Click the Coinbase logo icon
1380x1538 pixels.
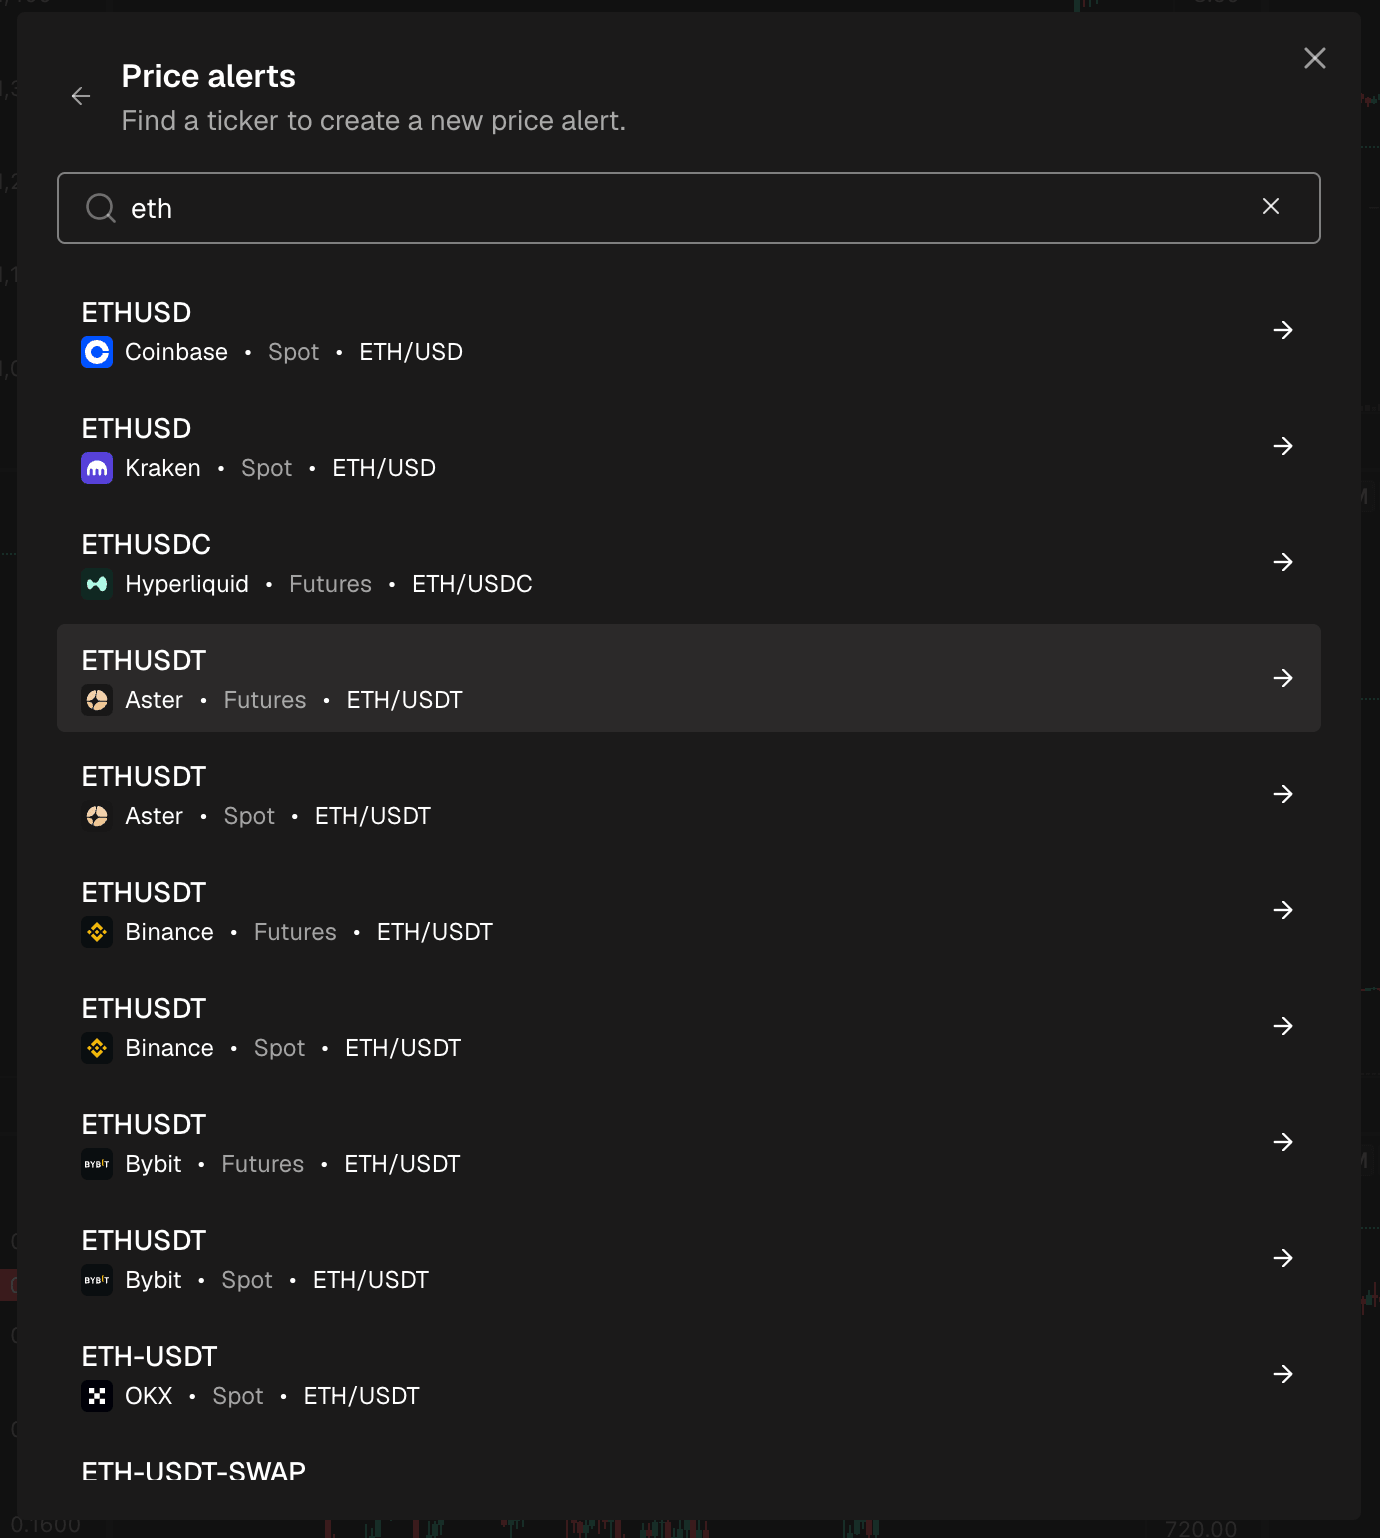pos(97,352)
